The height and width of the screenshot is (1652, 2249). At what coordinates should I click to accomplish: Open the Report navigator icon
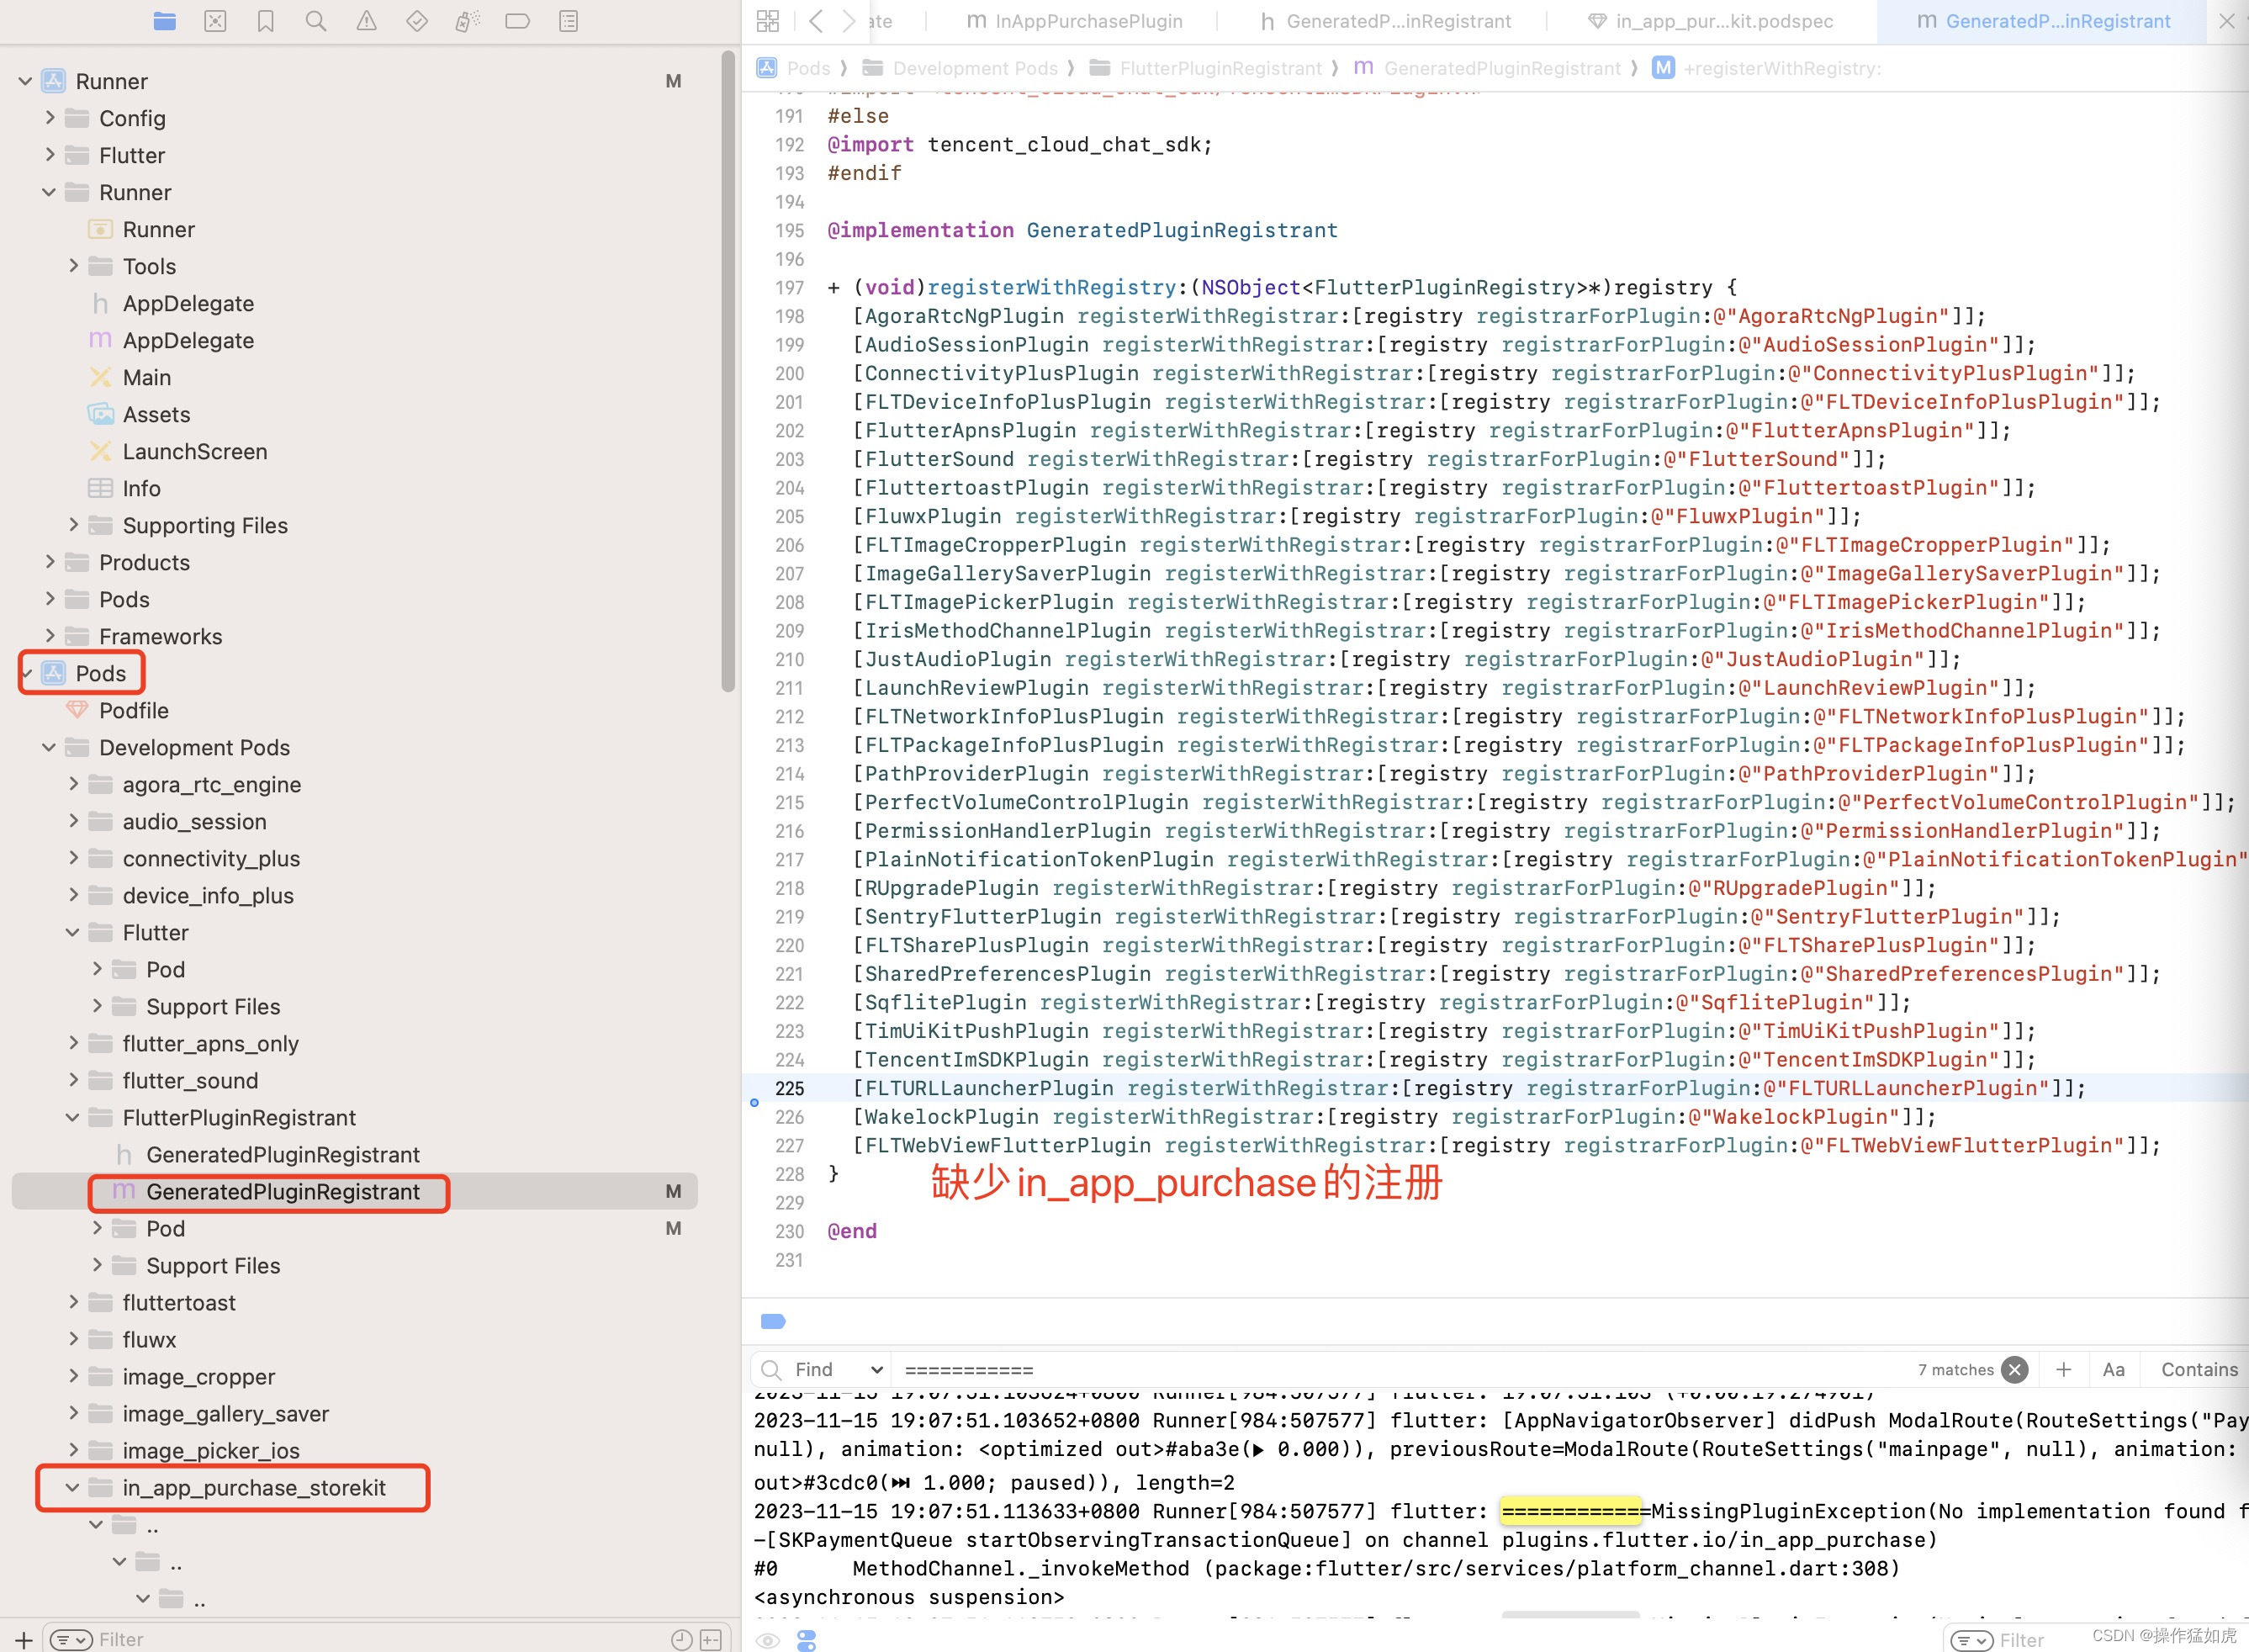pos(569,21)
